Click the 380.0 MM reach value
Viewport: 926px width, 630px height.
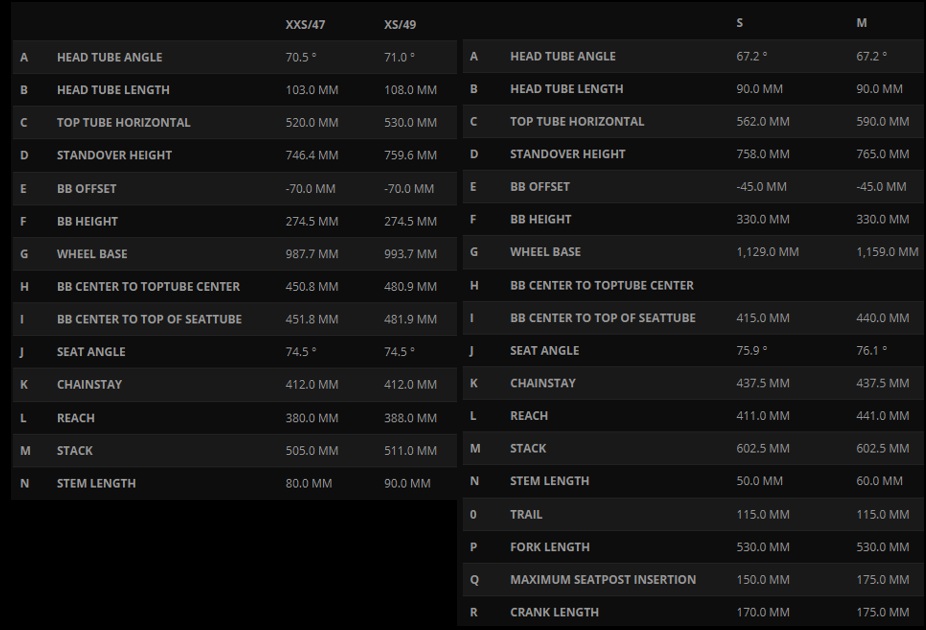click(x=312, y=418)
